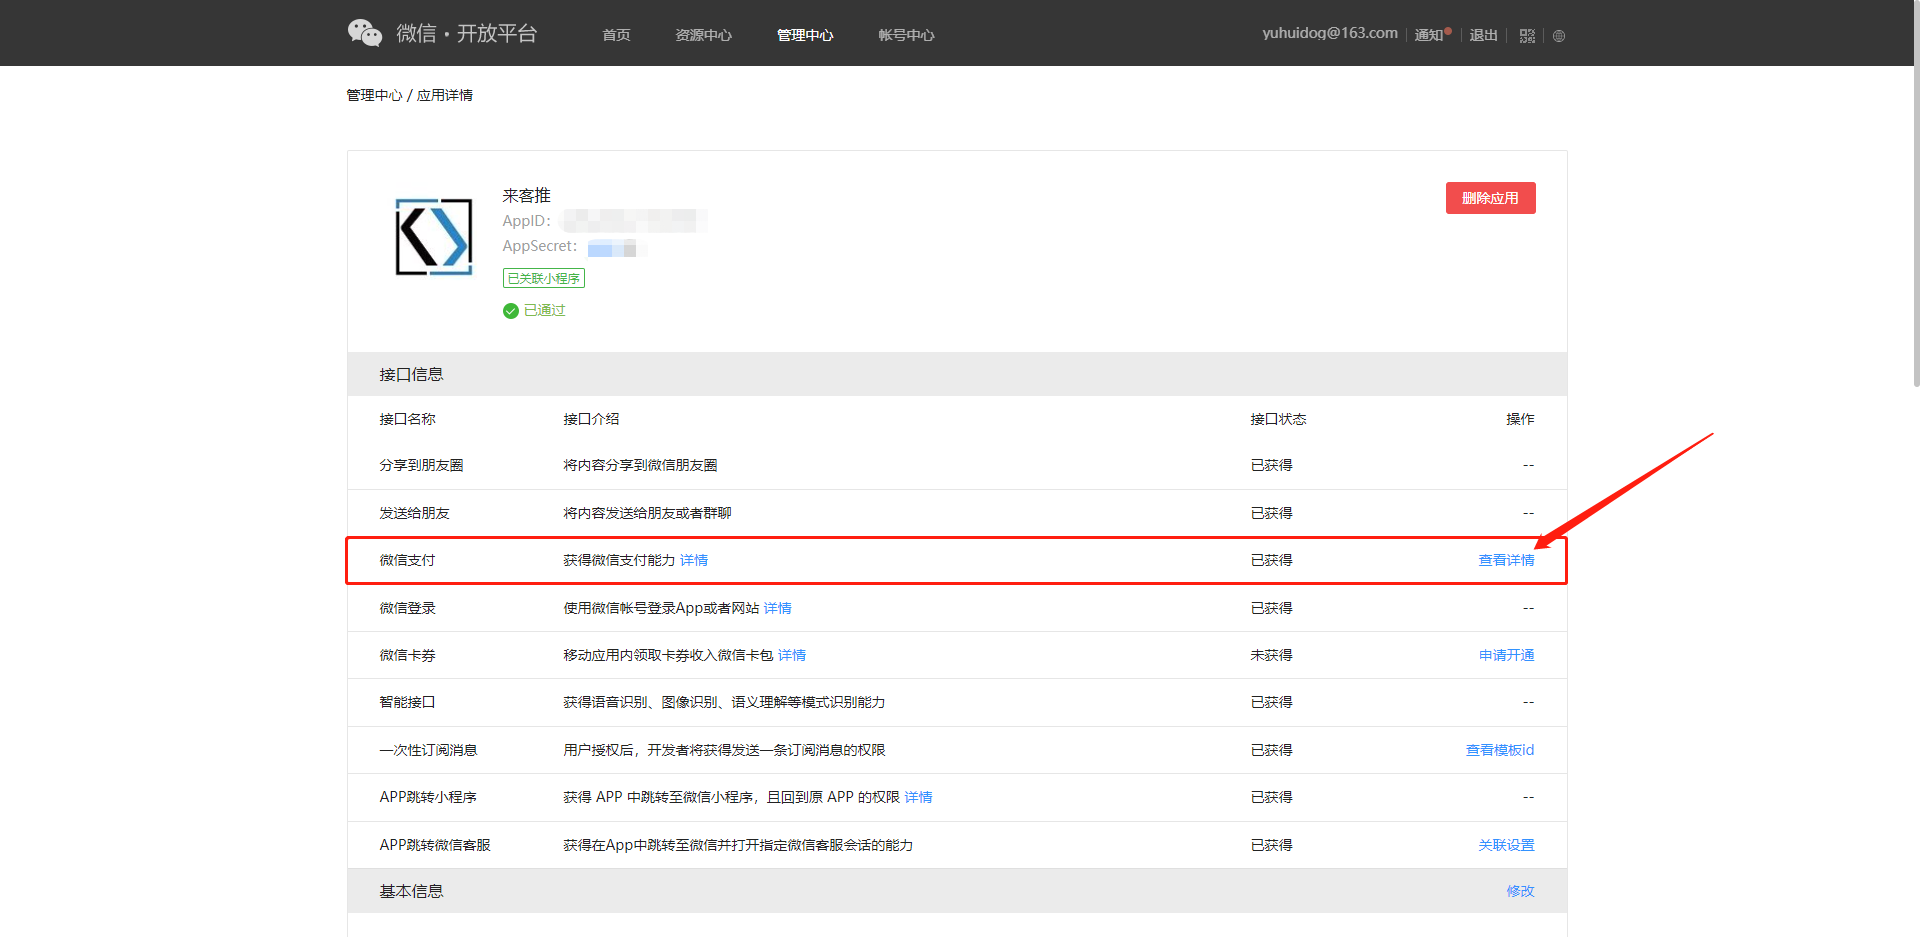Go to 管理中心 via breadcrumb

click(x=374, y=95)
